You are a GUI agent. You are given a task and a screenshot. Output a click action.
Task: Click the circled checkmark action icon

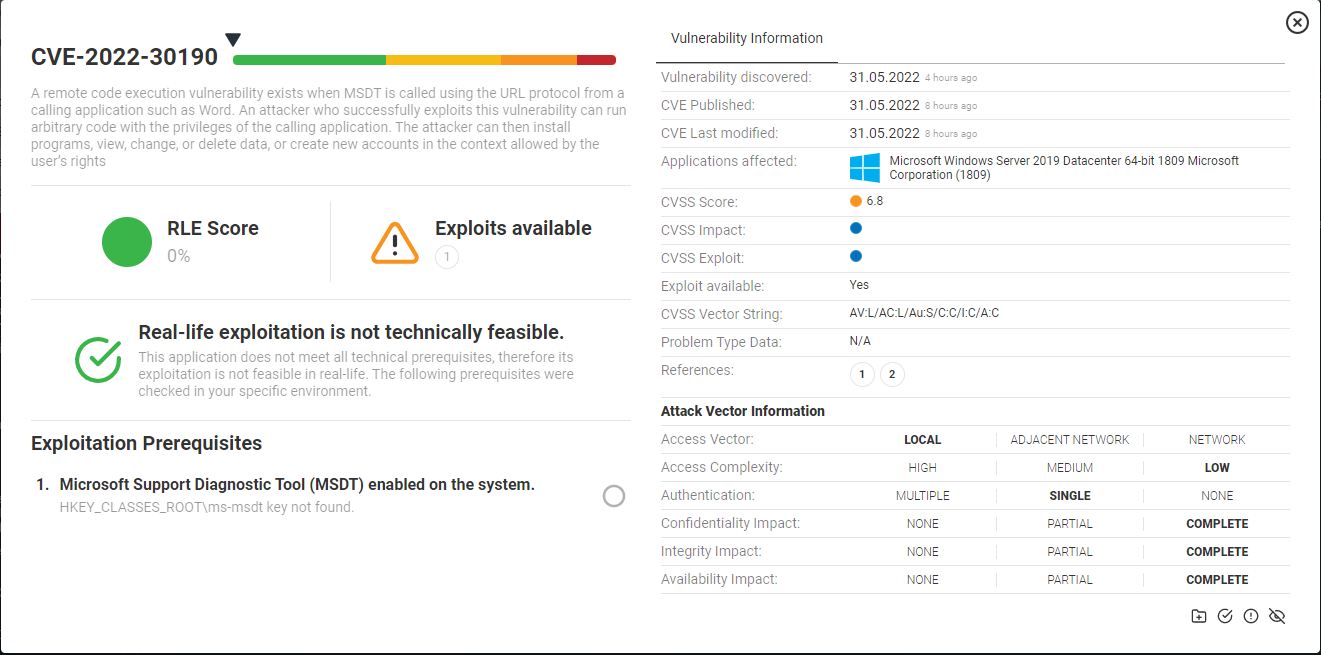[x=1225, y=616]
